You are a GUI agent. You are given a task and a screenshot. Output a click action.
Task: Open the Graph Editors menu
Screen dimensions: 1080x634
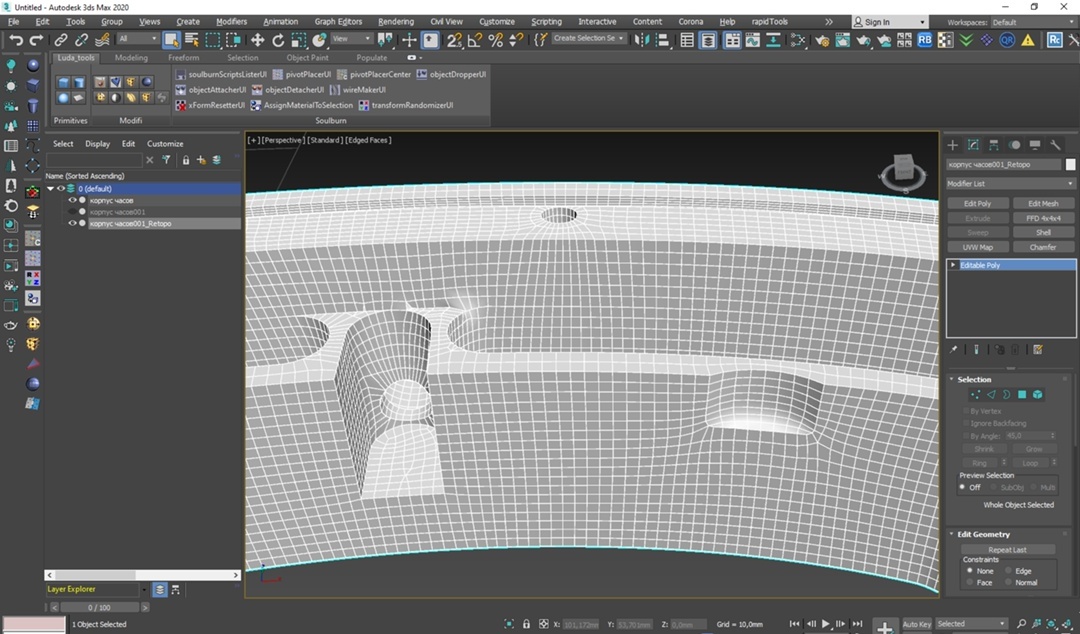coord(338,21)
